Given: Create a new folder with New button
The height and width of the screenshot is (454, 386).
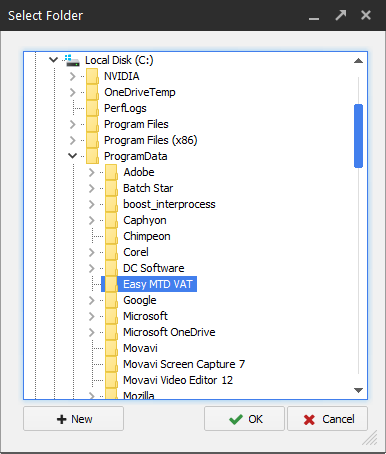Looking at the screenshot, I should [x=73, y=419].
